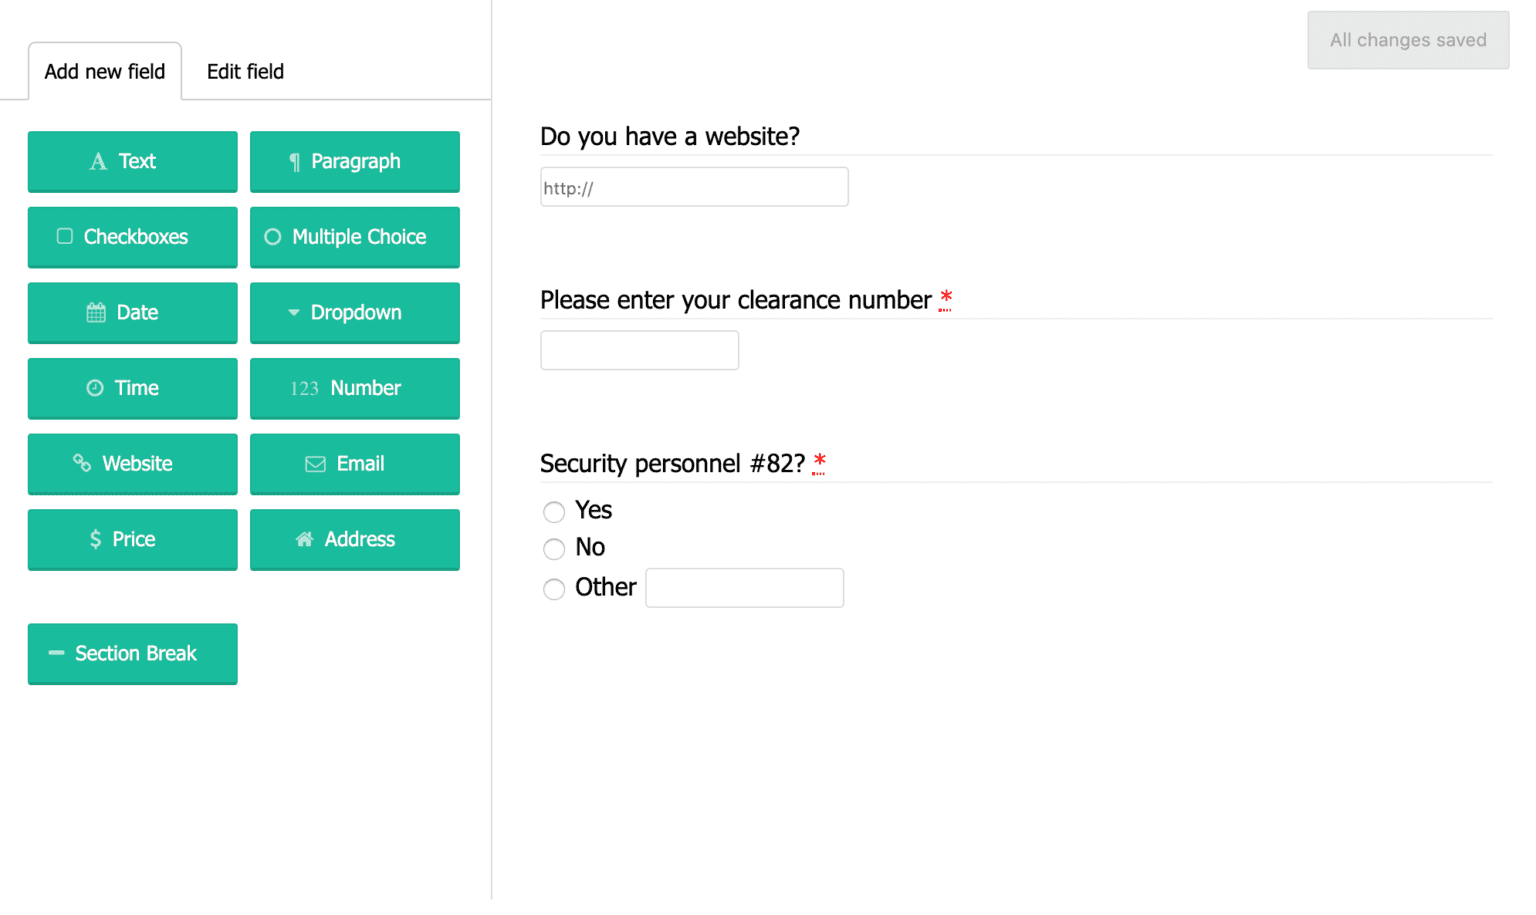Click the calendar icon on Date button
1536x915 pixels.
click(x=94, y=312)
